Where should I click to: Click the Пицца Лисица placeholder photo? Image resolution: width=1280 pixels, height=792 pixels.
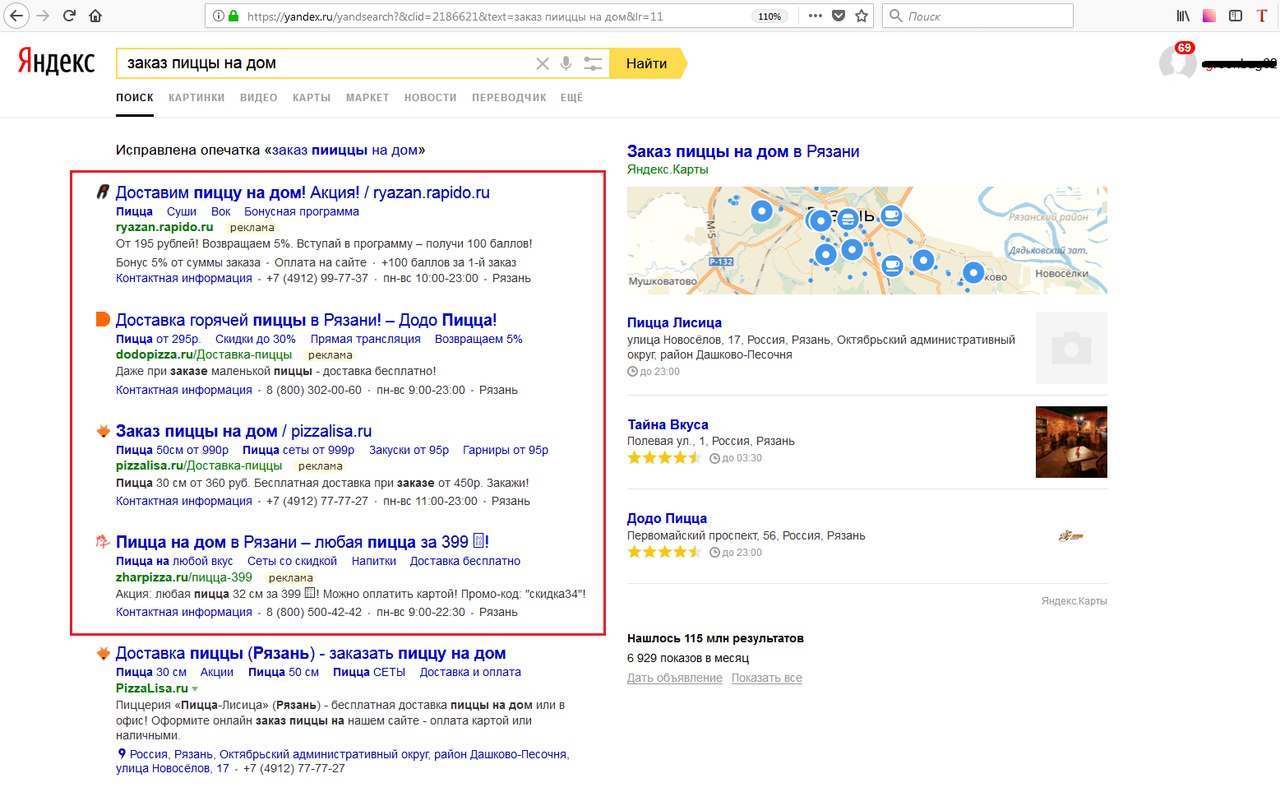[1071, 348]
